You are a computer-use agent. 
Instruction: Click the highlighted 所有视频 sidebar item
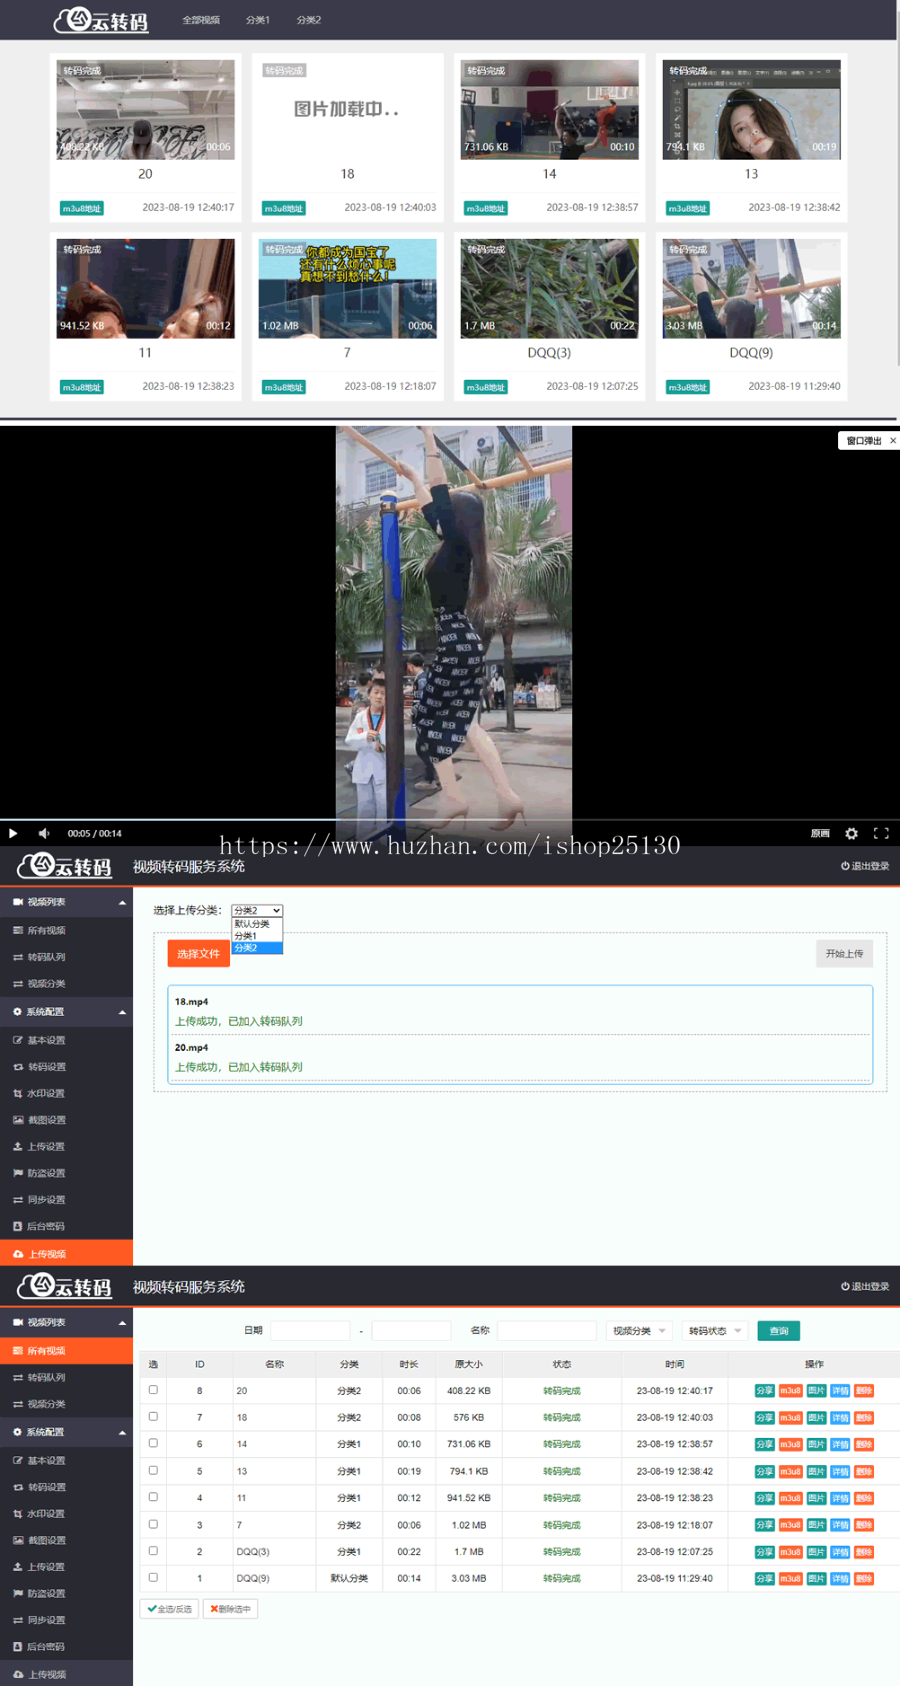[x=66, y=1350]
